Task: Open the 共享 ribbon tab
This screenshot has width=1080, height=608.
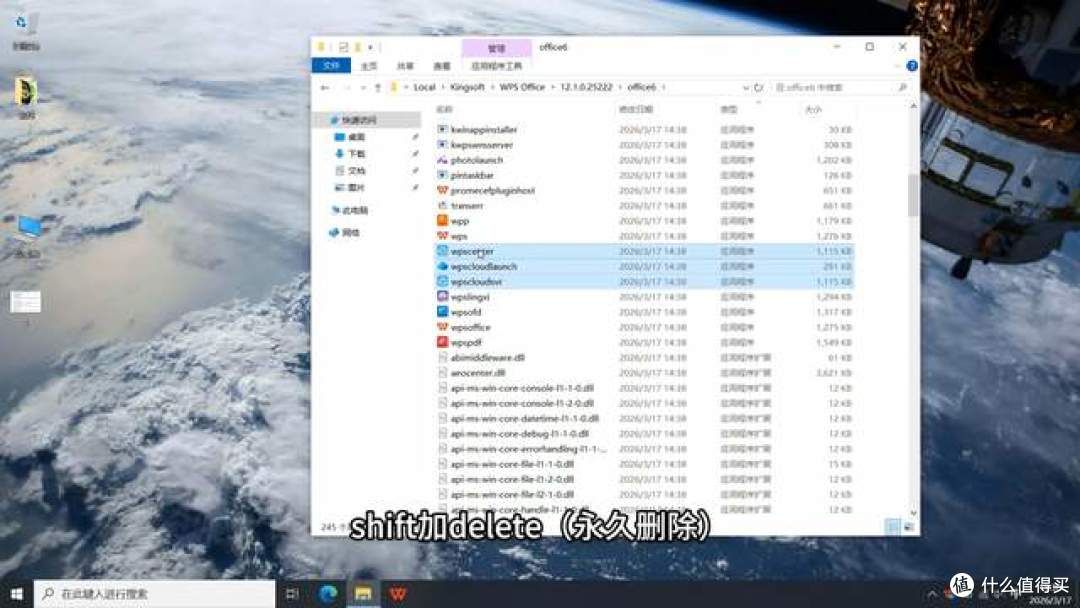Action: (405, 66)
